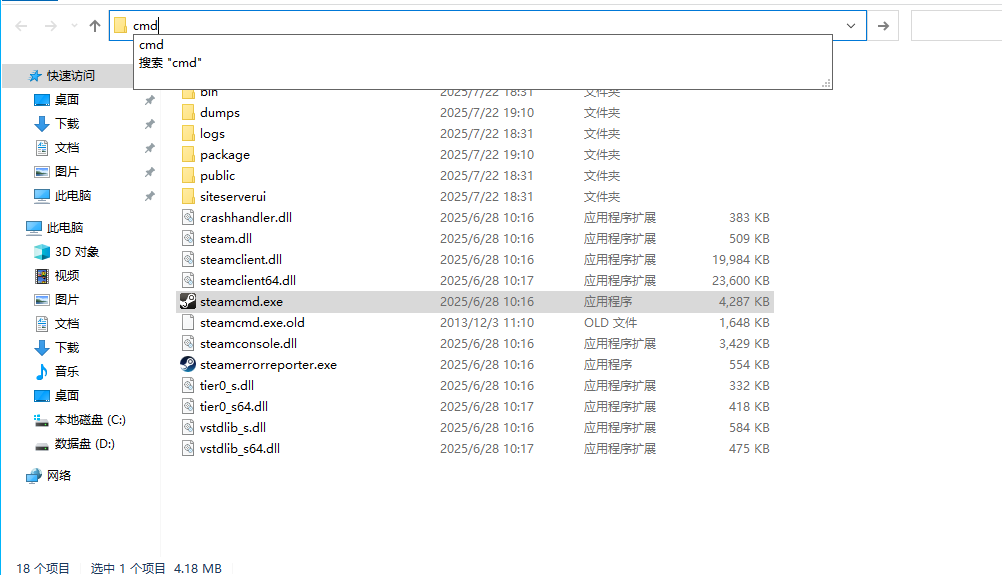This screenshot has height=575, width=1002.
Task: Click the OLD 文件 type cell
Action: [x=610, y=323]
